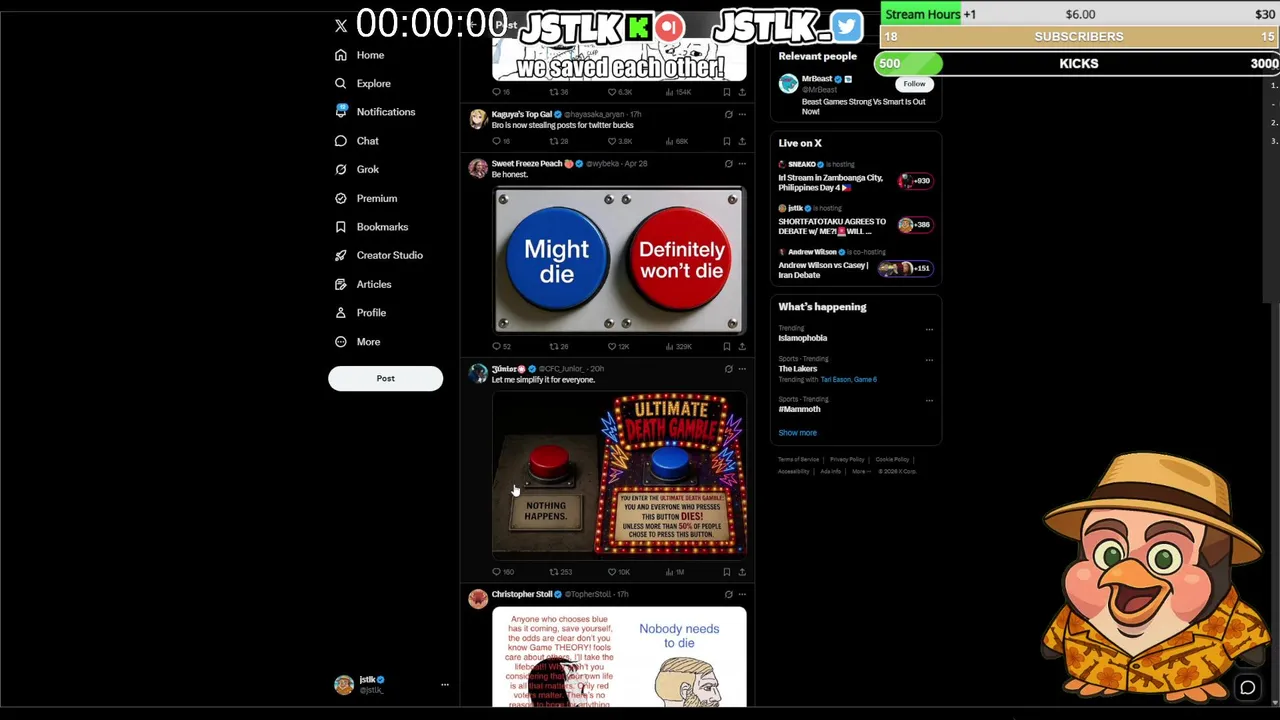This screenshot has width=1280, height=720.
Task: Like Kaguya's Top Gal post
Action: (x=619, y=141)
